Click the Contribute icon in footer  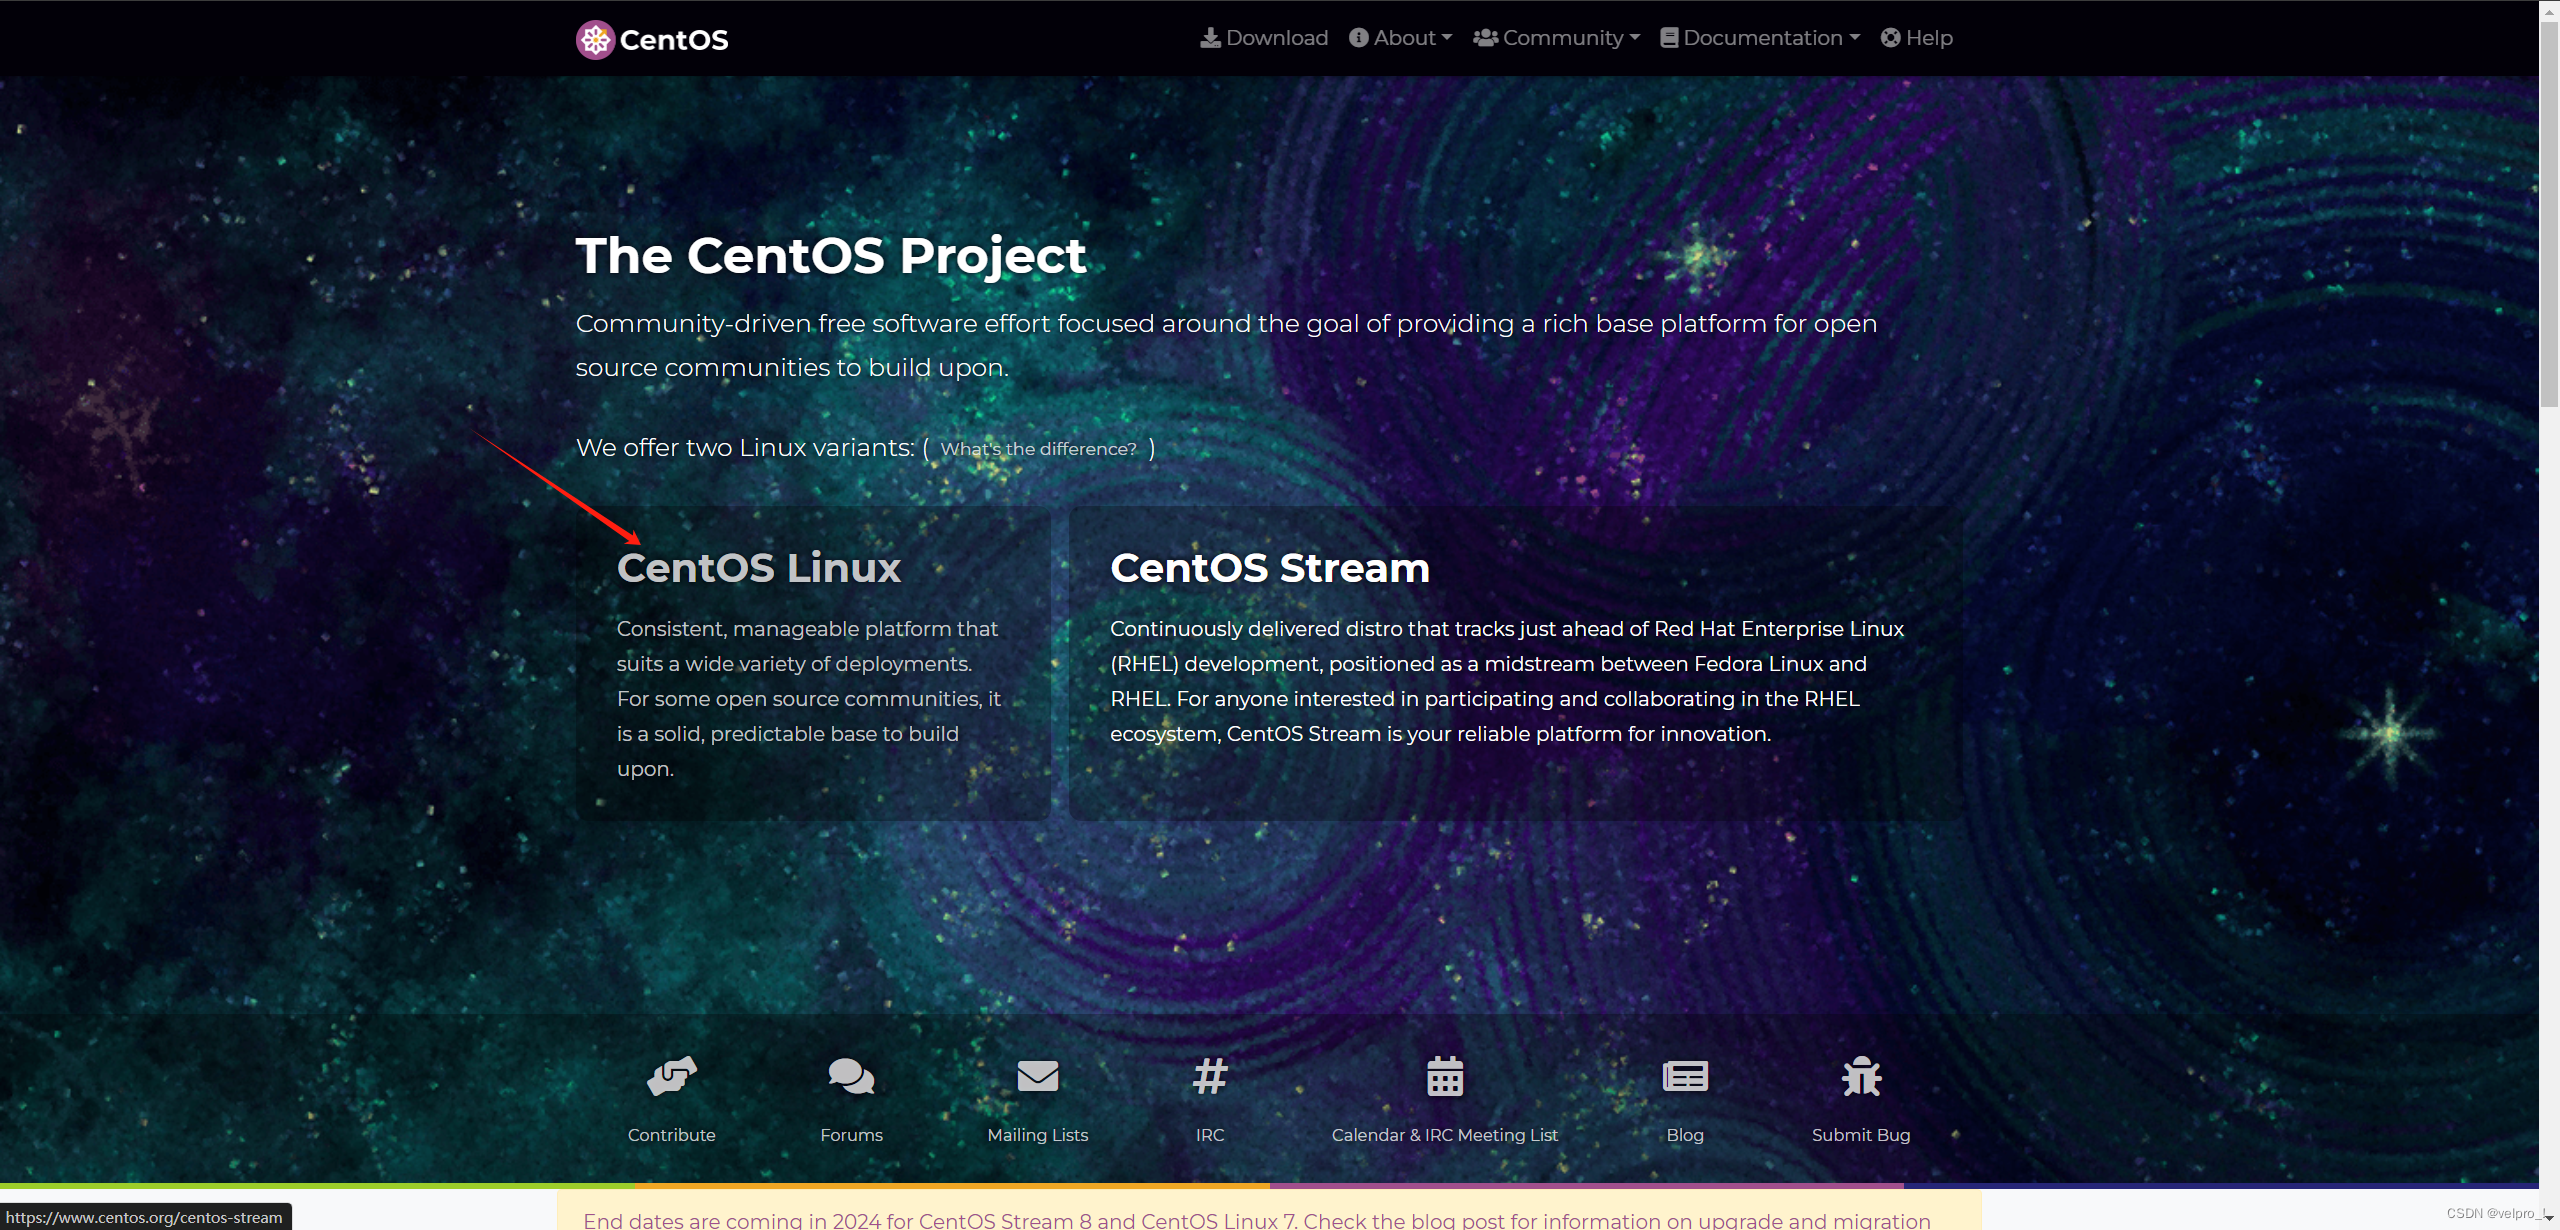(x=673, y=1076)
